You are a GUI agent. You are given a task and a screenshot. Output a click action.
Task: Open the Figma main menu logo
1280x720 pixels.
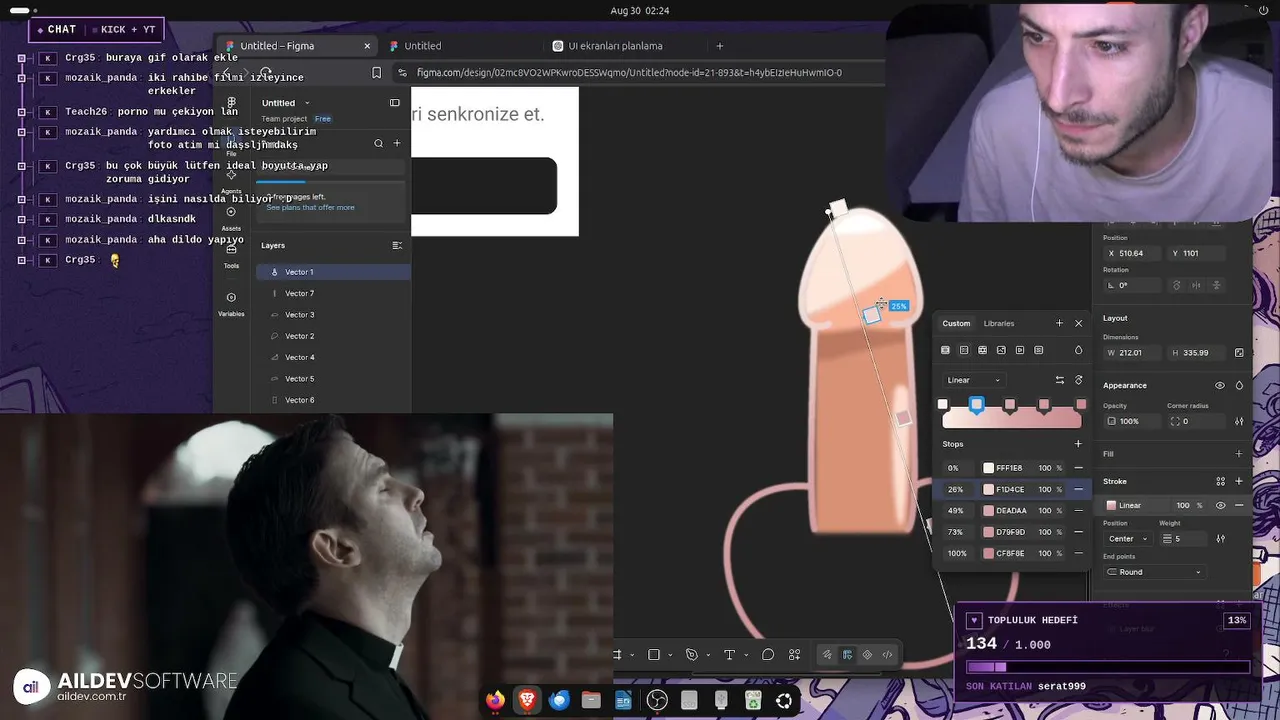[x=231, y=103]
